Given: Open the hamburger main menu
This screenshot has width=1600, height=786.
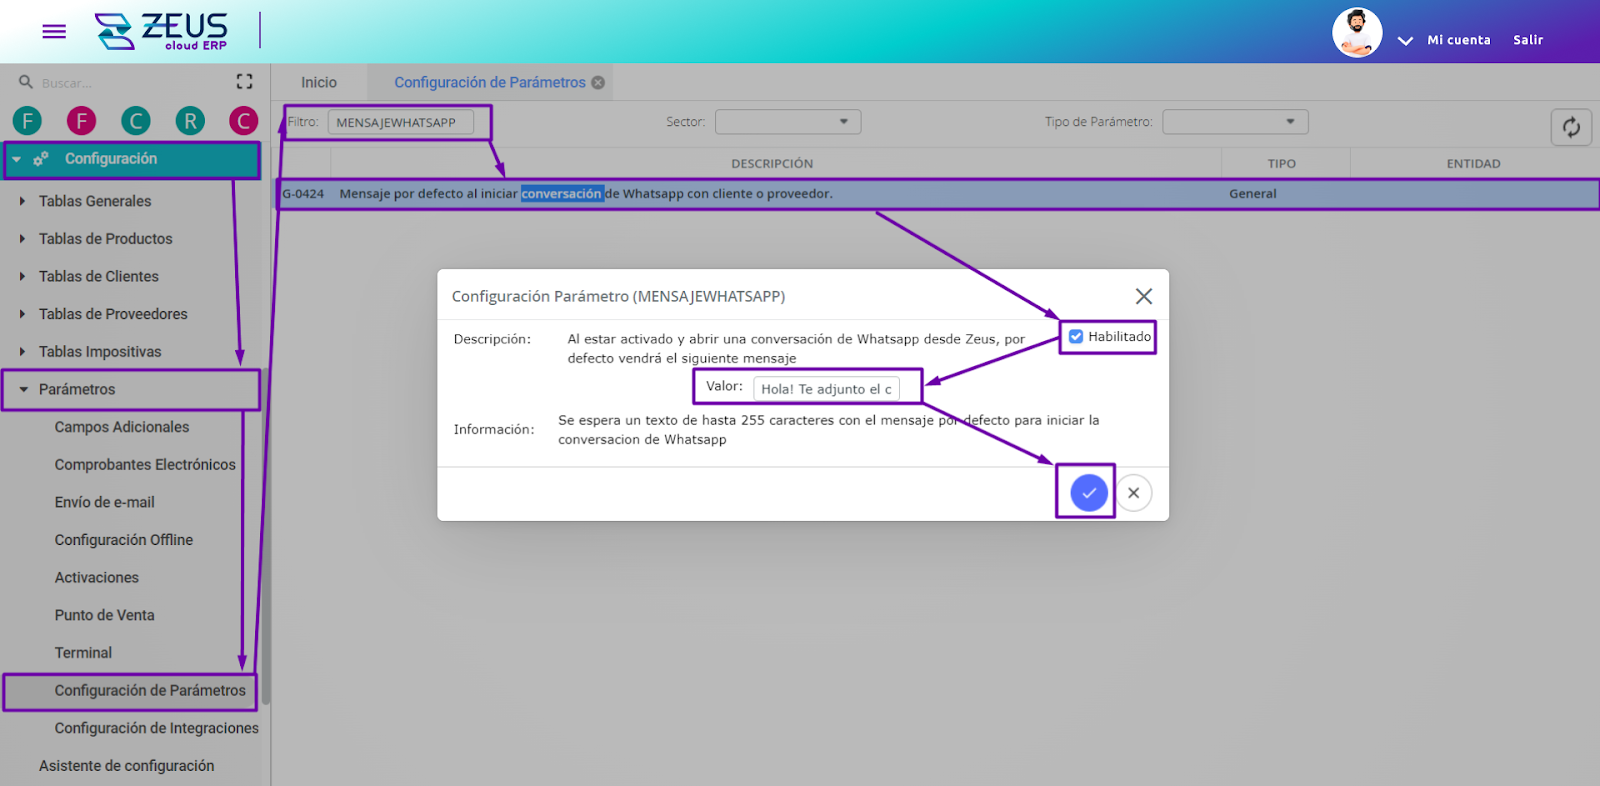Looking at the screenshot, I should click(x=54, y=32).
